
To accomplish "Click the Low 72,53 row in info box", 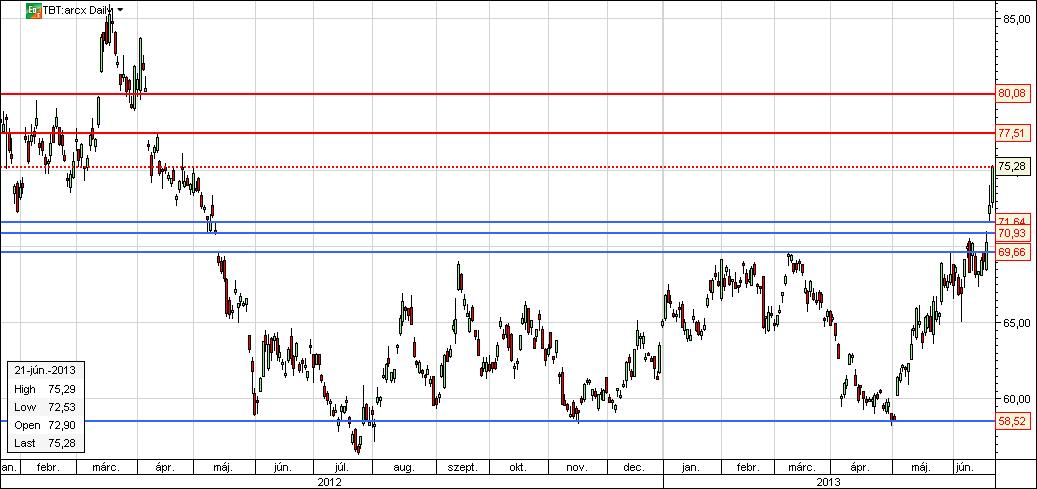I will pos(44,407).
